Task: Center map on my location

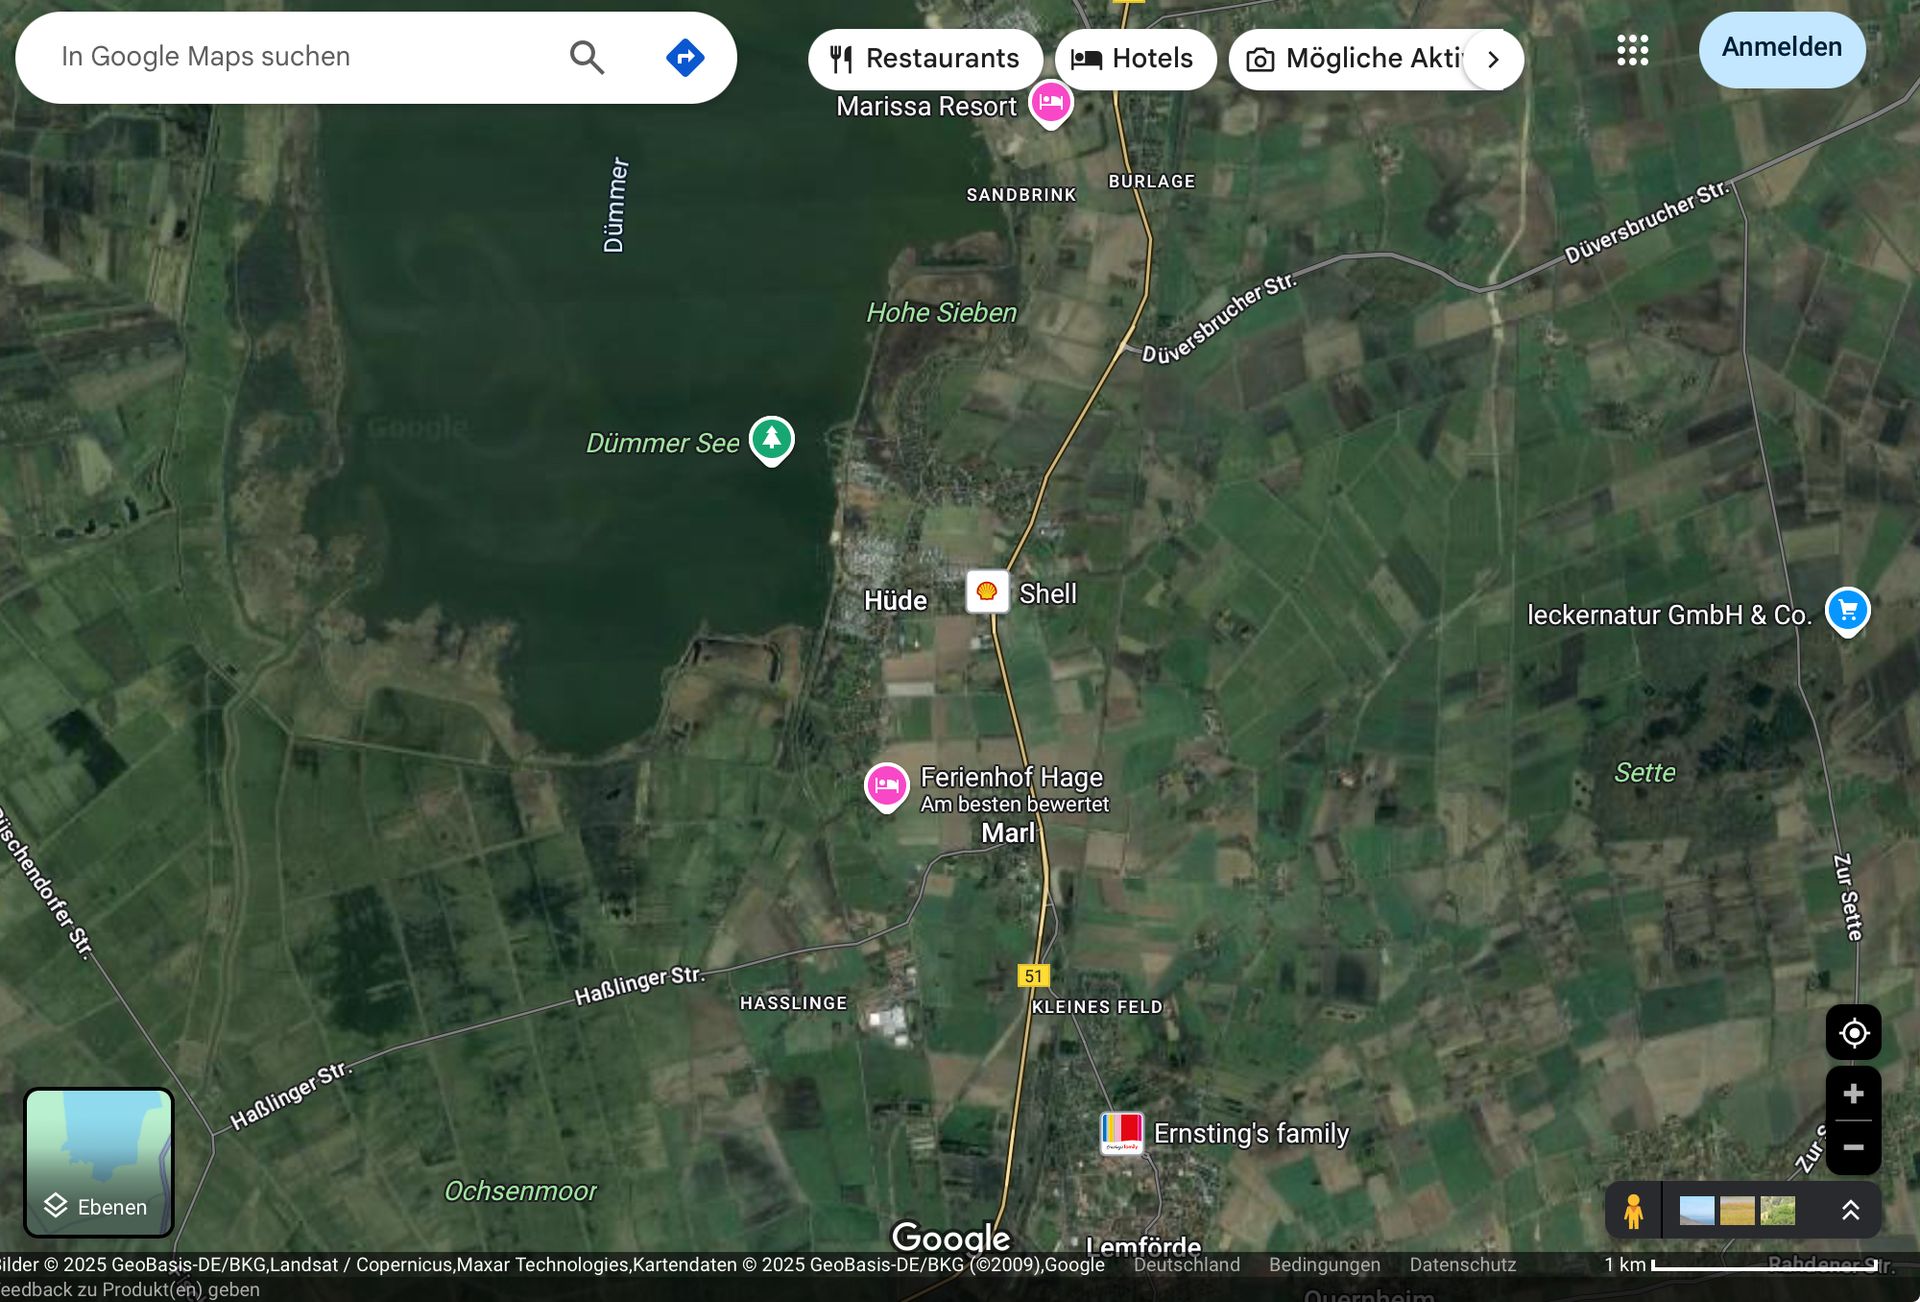Action: pyautogui.click(x=1853, y=1033)
